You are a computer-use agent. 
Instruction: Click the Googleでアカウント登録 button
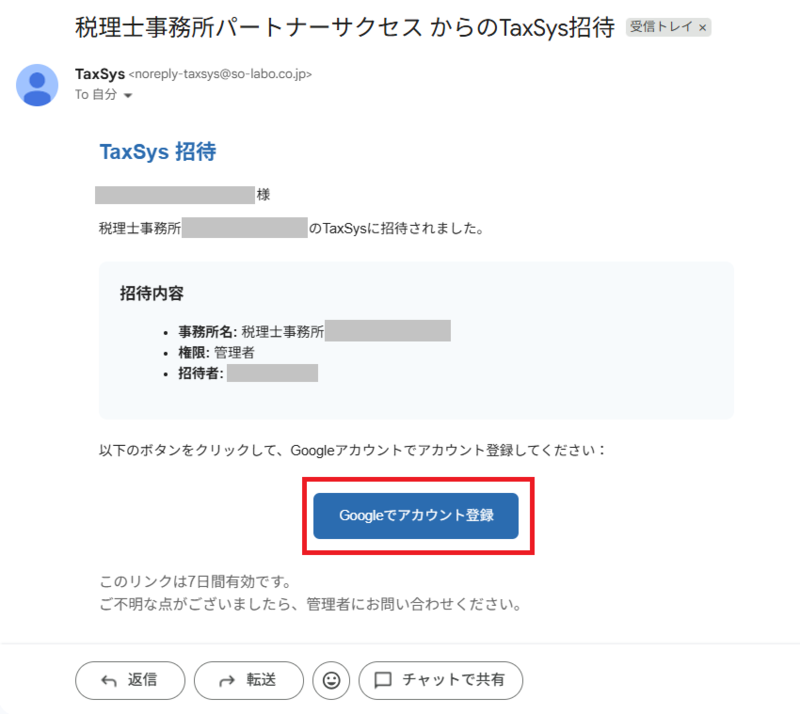coord(416,515)
